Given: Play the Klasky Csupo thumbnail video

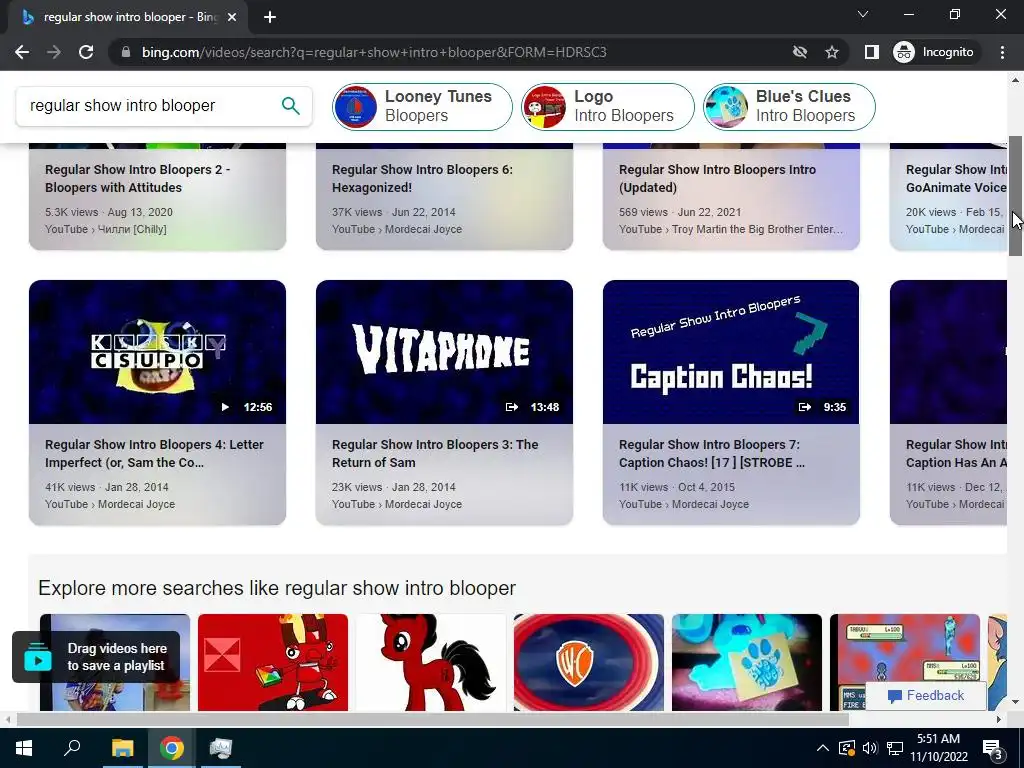Looking at the screenshot, I should coord(157,352).
